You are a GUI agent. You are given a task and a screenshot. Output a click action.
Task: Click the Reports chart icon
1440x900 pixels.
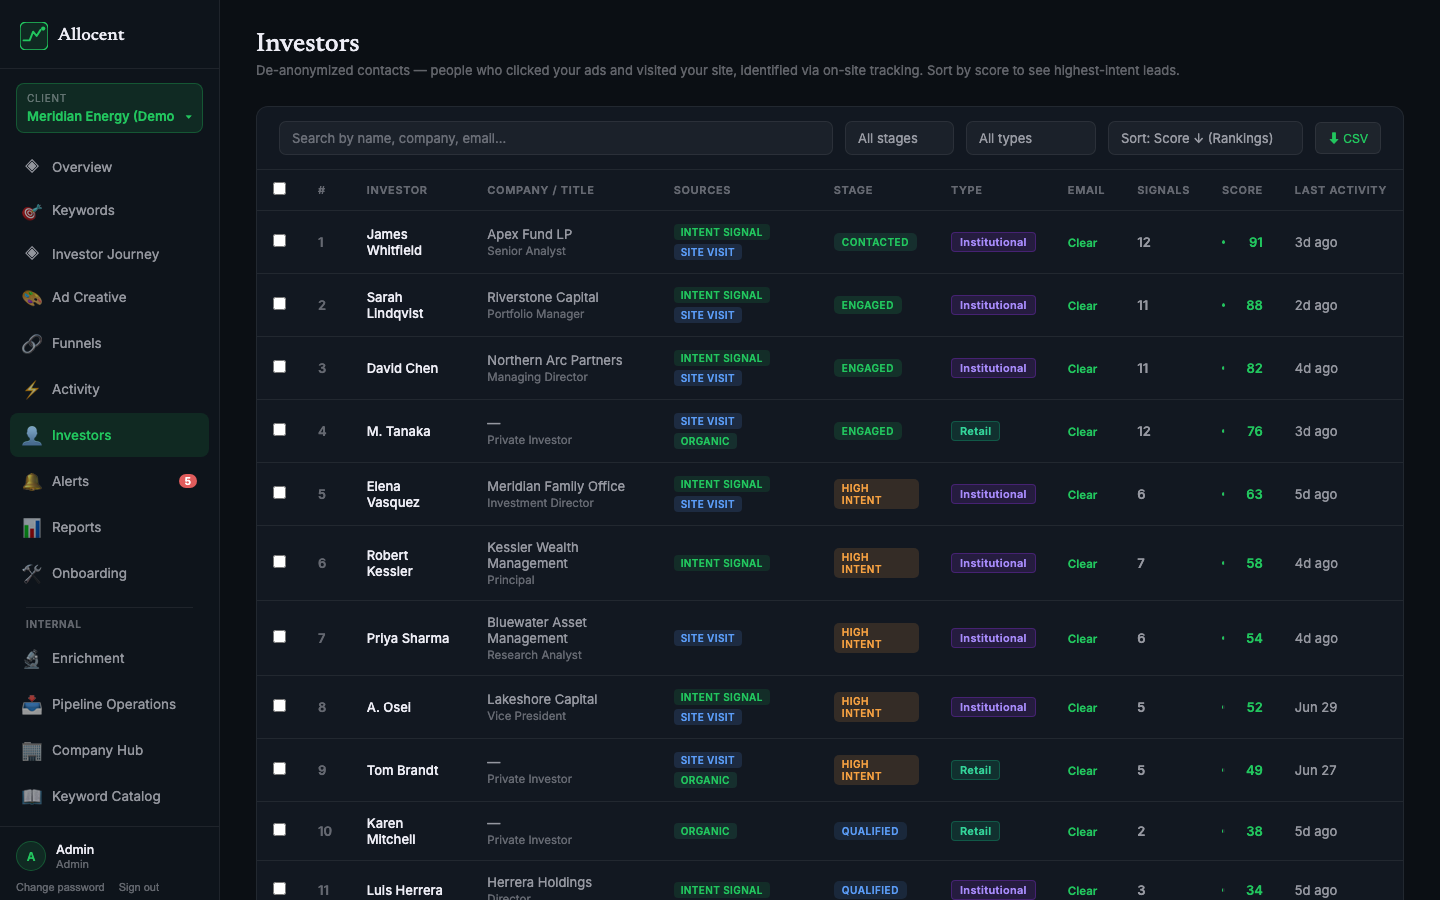click(32, 528)
